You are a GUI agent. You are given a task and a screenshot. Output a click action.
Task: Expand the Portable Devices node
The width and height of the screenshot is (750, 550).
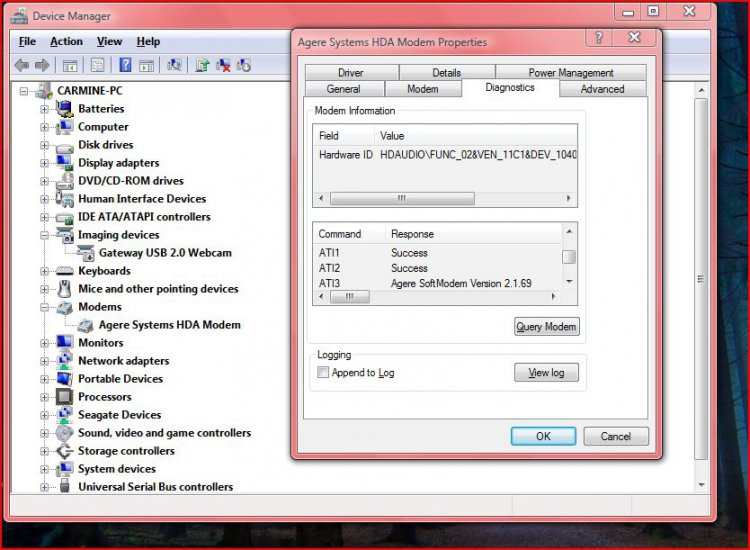click(x=44, y=379)
